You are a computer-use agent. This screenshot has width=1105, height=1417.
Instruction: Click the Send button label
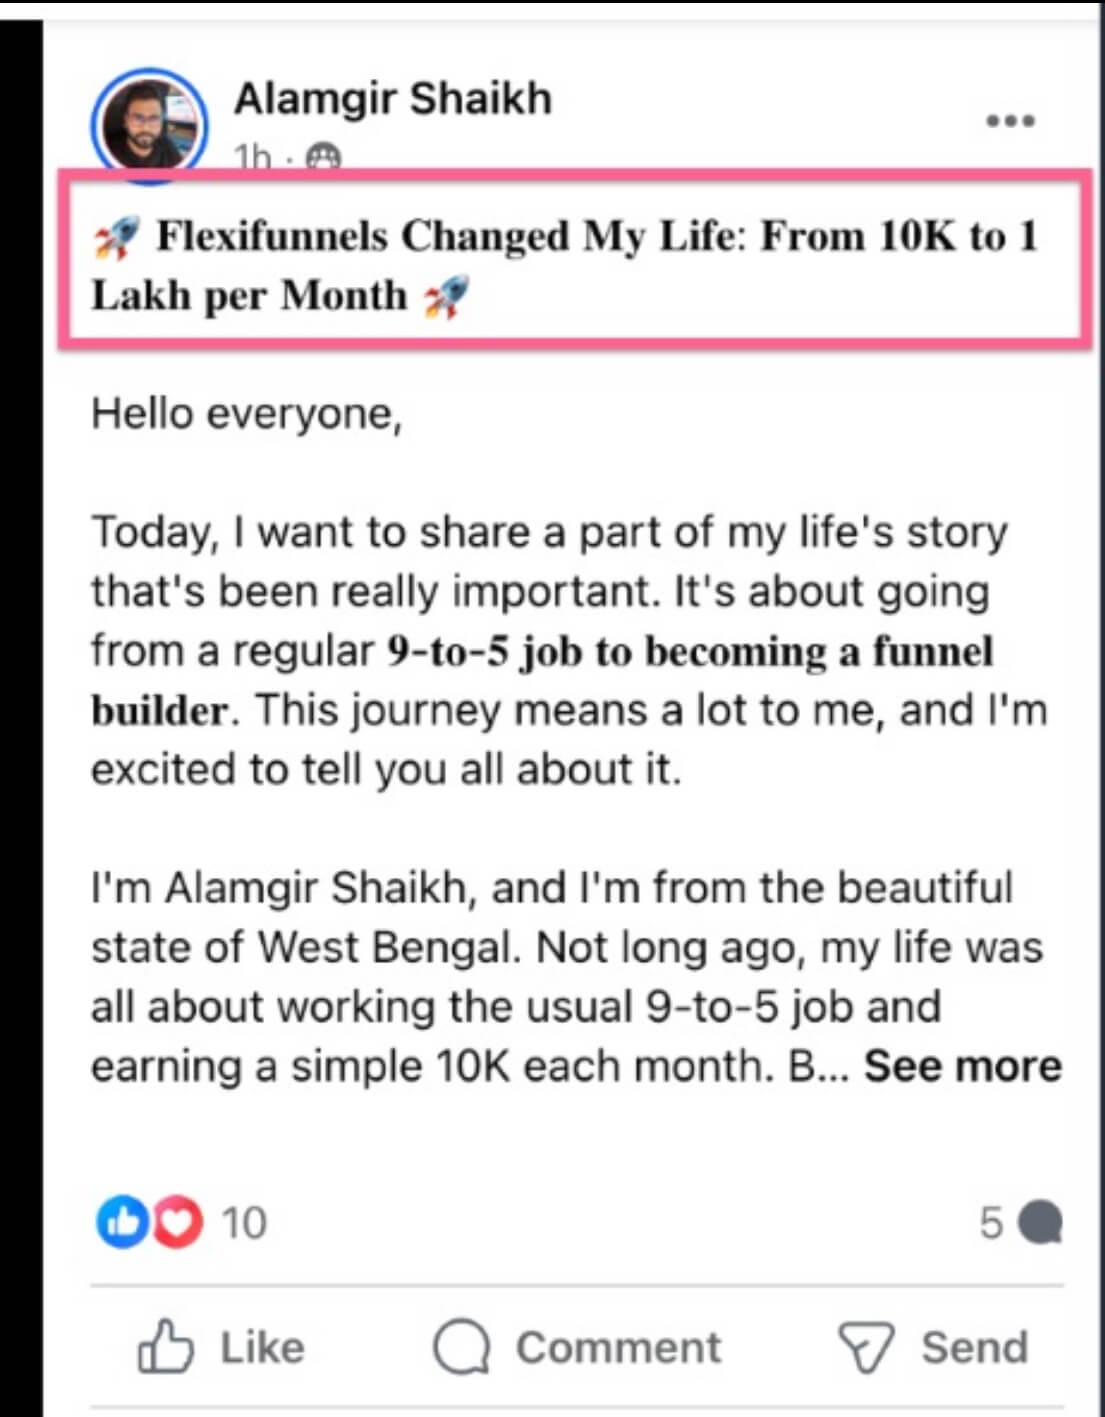click(974, 1347)
